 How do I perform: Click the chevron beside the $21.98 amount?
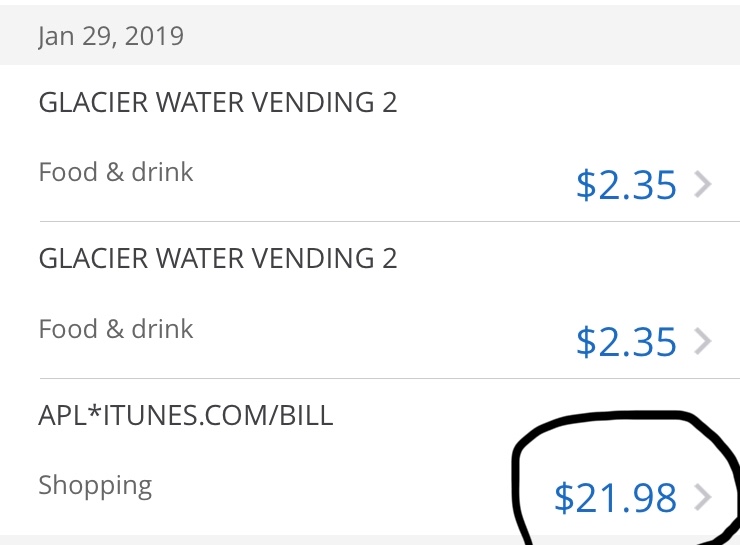[x=703, y=497]
